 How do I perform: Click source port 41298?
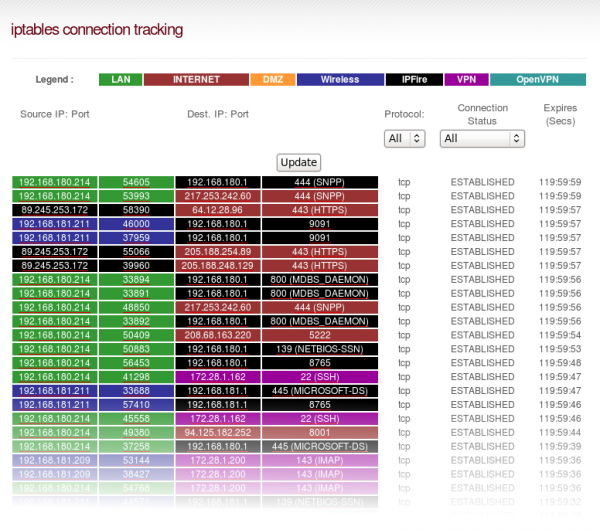tap(136, 377)
